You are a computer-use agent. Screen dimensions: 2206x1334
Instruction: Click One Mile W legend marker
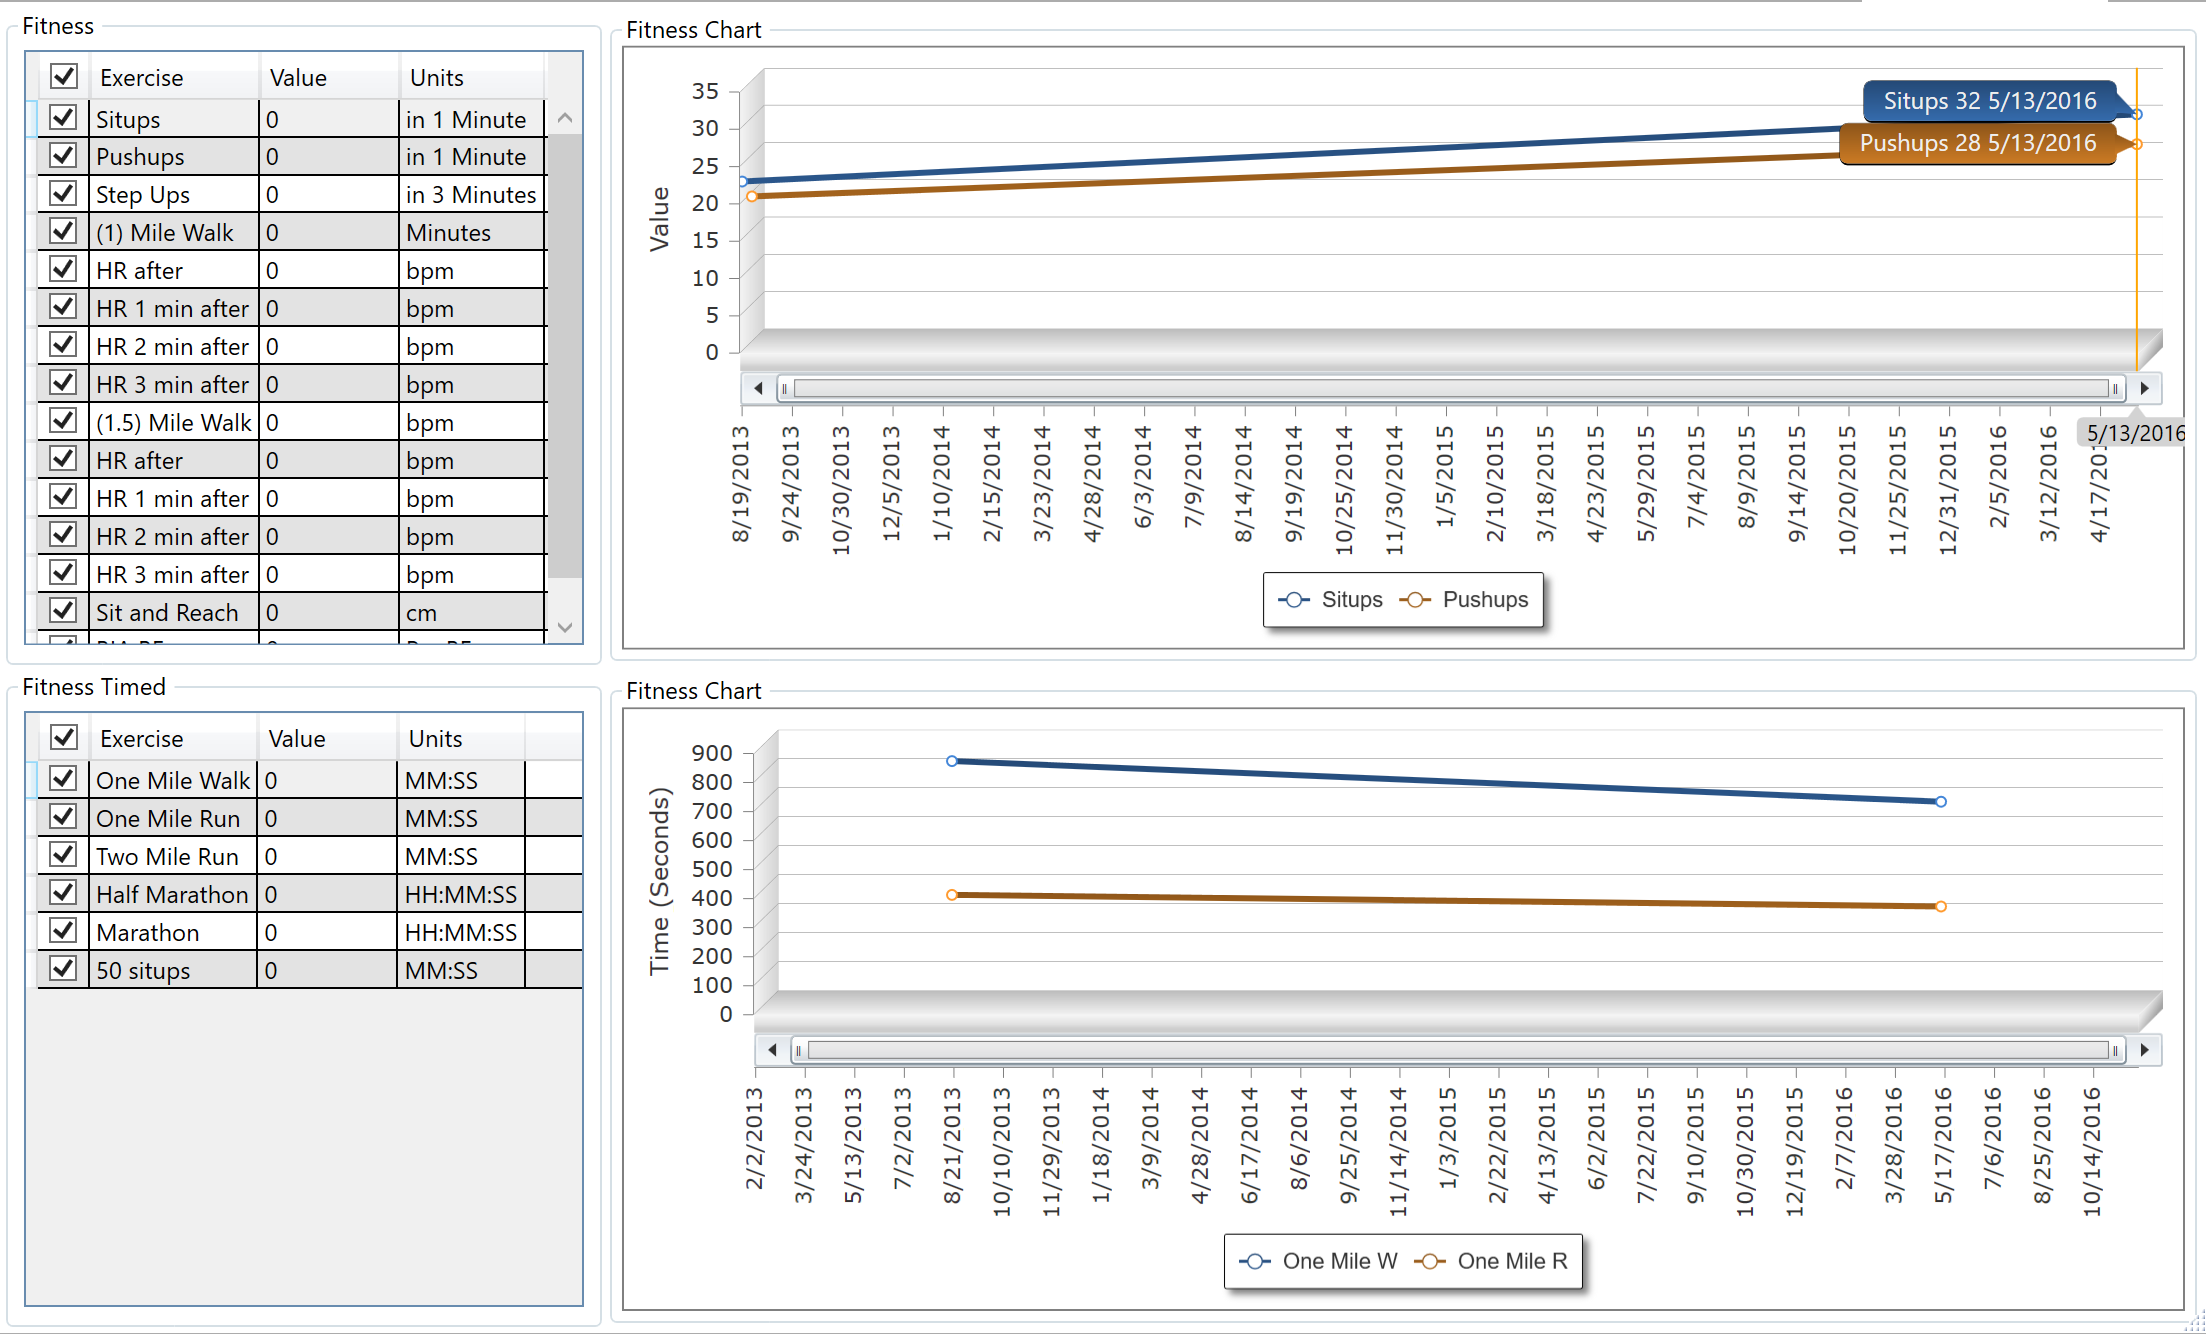coord(1255,1261)
